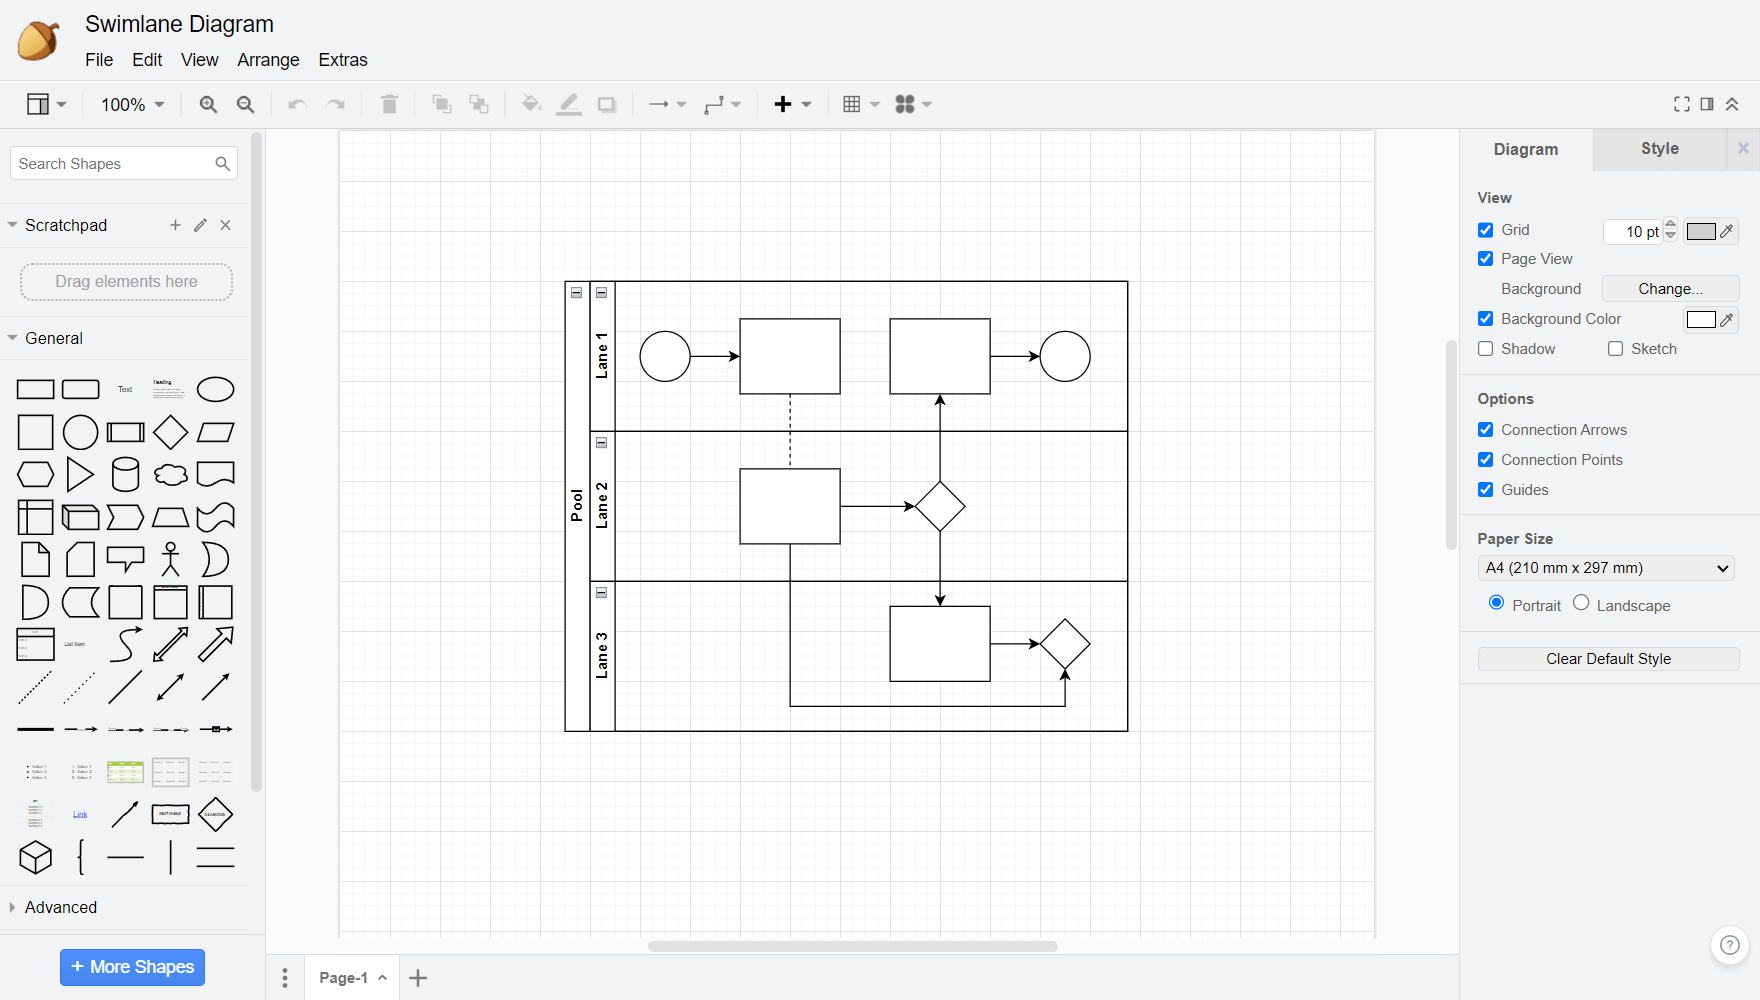This screenshot has width=1760, height=1000.
Task: Enable the Sketch checkbox
Action: coord(1615,349)
